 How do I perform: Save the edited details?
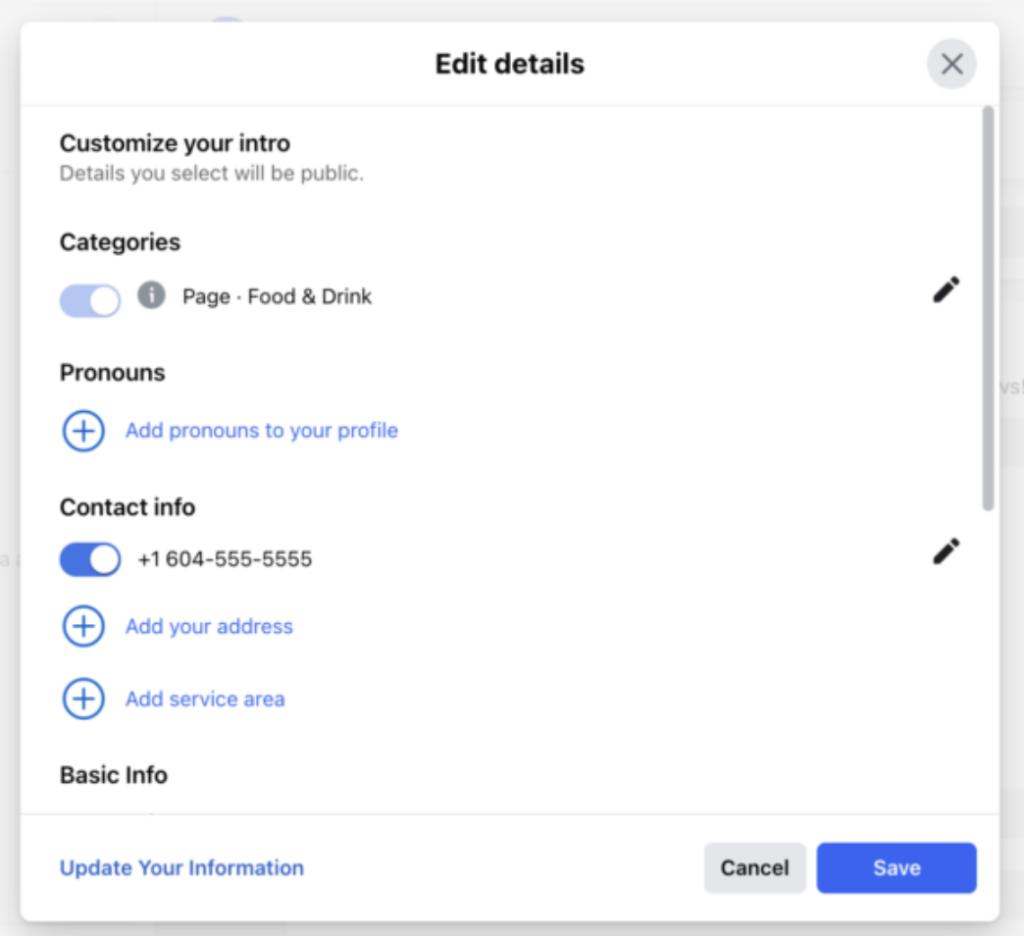click(x=897, y=867)
